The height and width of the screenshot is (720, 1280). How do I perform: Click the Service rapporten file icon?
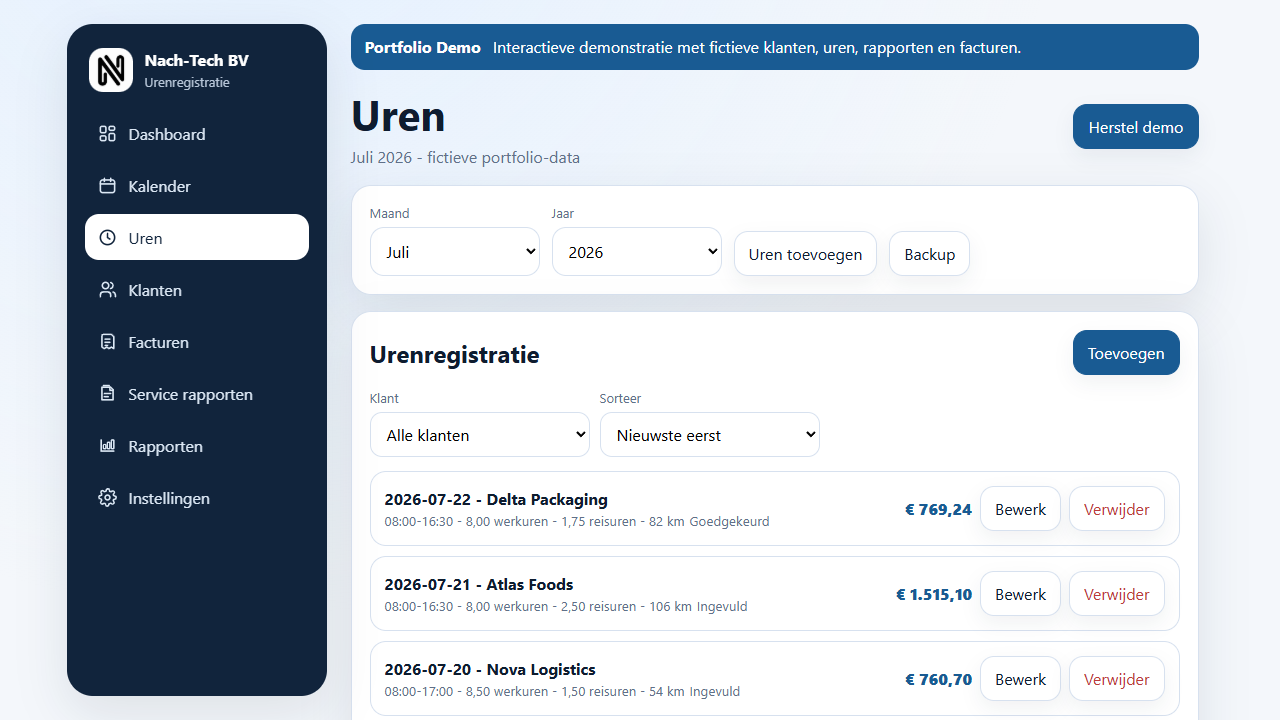click(x=107, y=394)
